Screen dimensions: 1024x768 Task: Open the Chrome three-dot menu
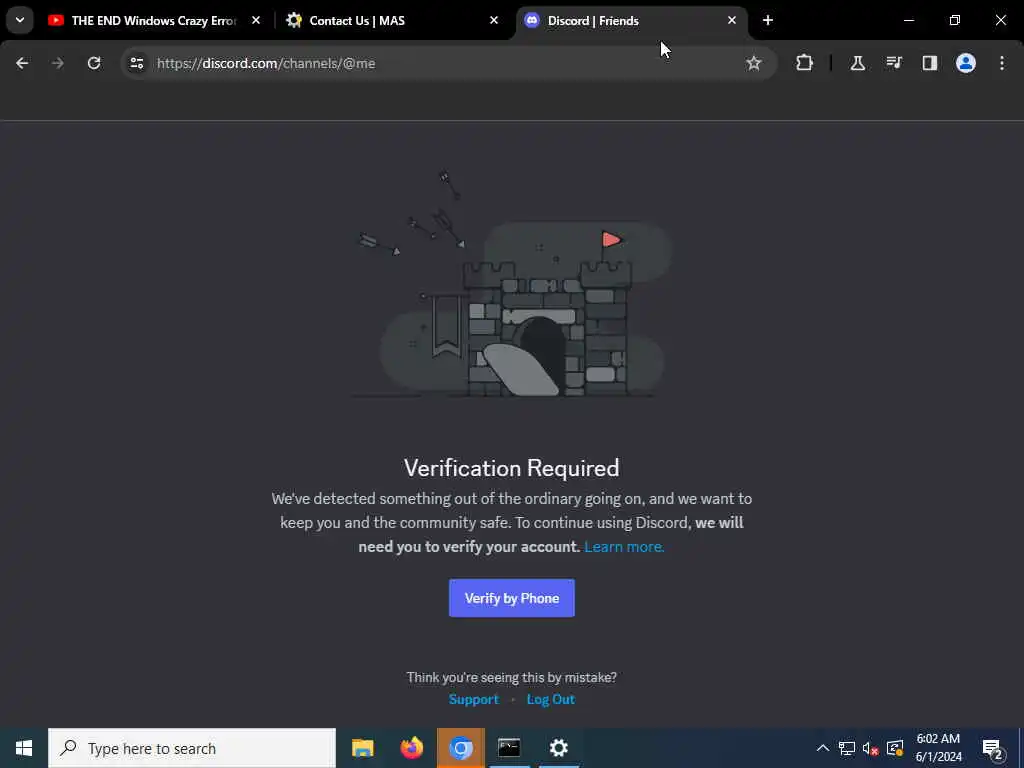[x=1002, y=63]
